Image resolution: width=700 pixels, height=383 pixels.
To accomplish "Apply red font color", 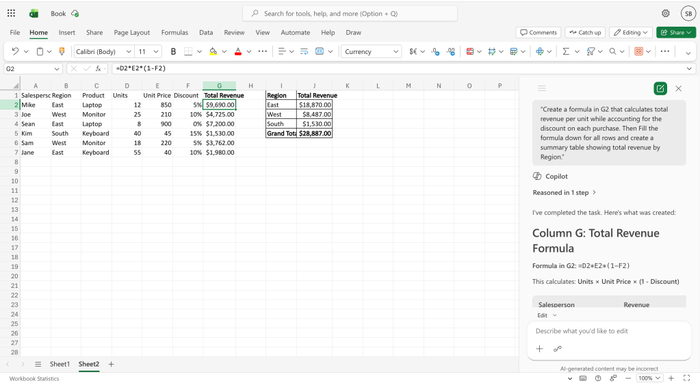I will click(238, 51).
